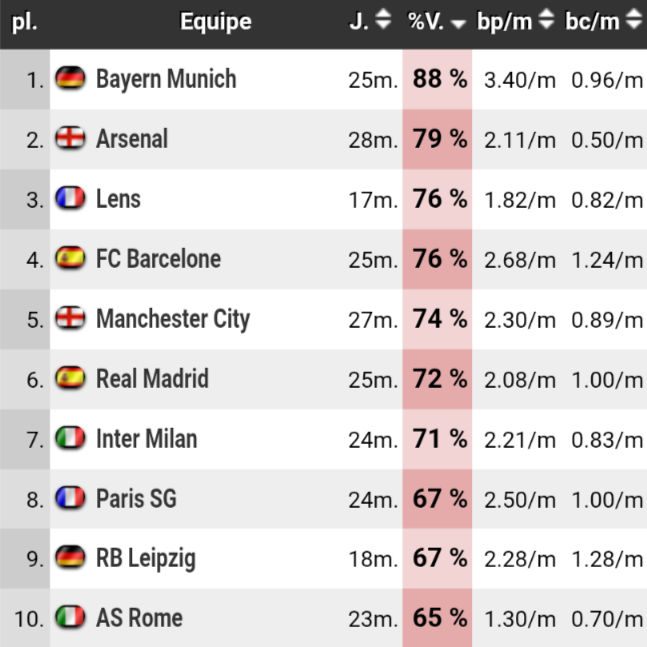Click the German flag beside RB Leipzig
Image resolution: width=647 pixels, height=647 pixels.
(70, 558)
